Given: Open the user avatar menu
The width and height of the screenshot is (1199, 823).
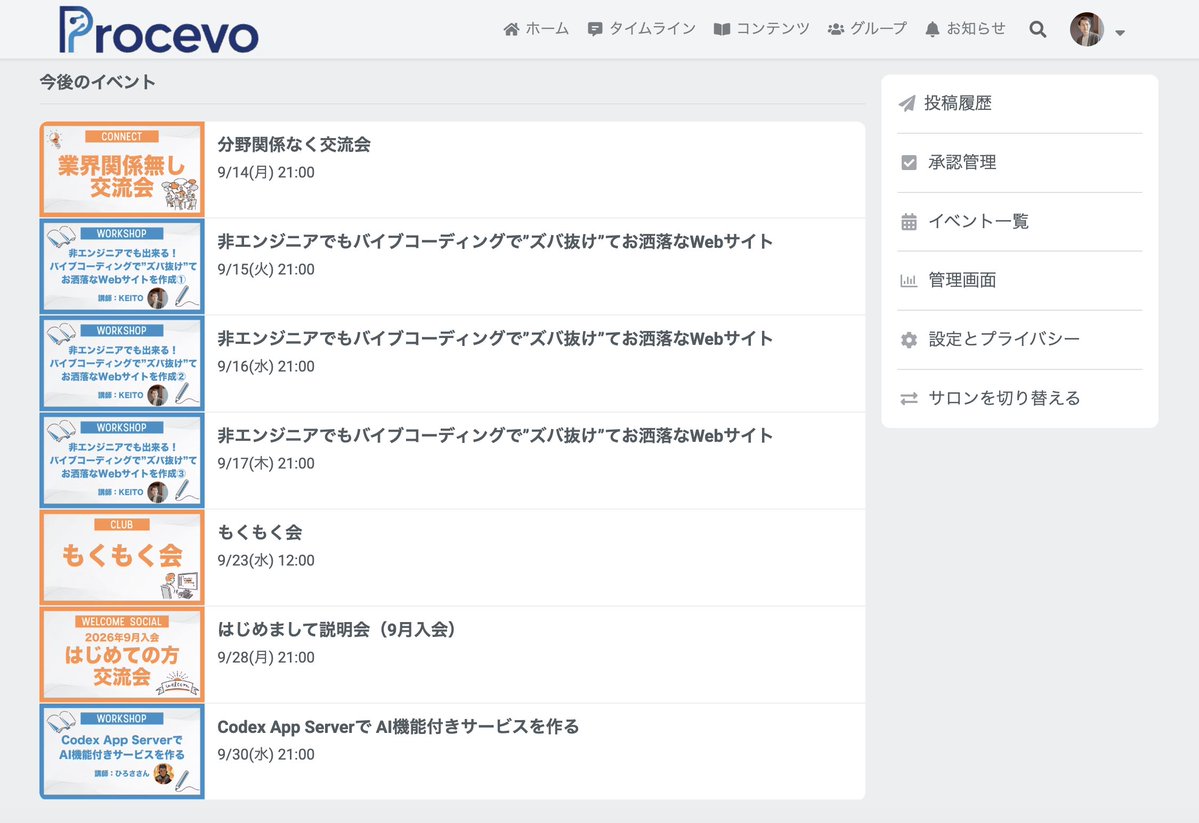Looking at the screenshot, I should pos(1087,30).
